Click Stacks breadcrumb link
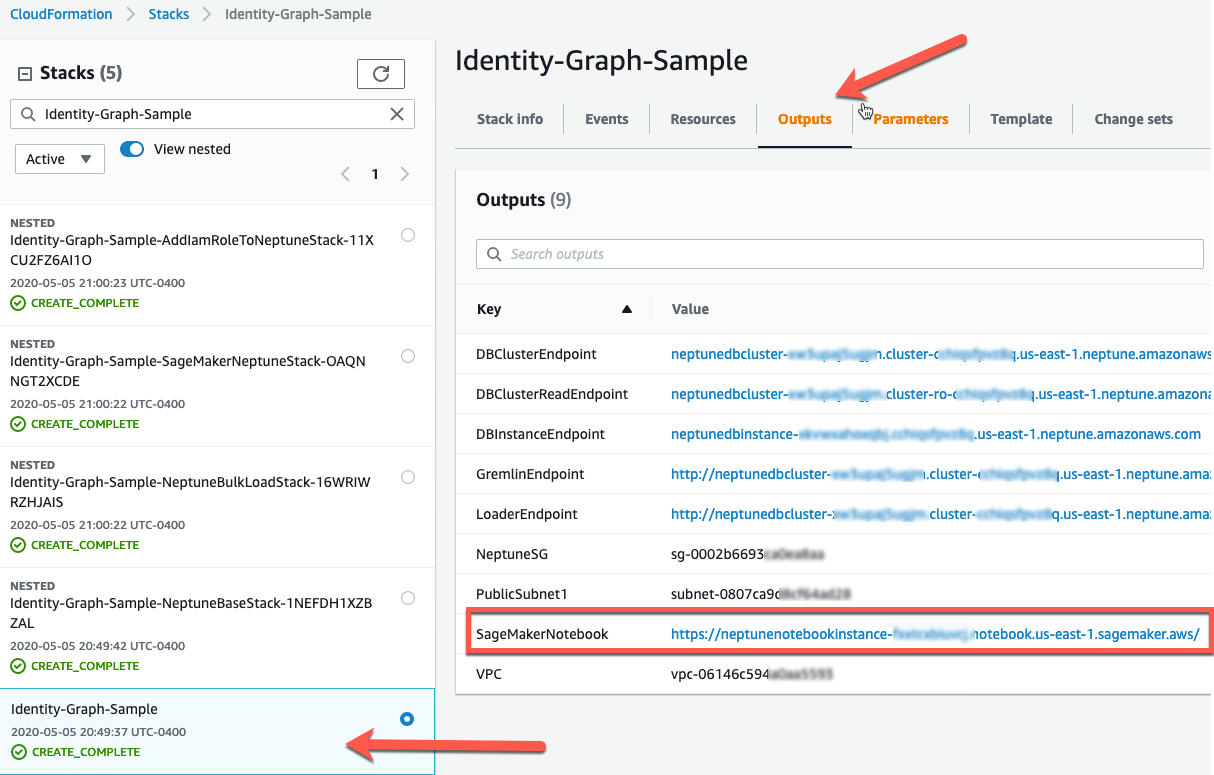The height and width of the screenshot is (775, 1214). [168, 14]
